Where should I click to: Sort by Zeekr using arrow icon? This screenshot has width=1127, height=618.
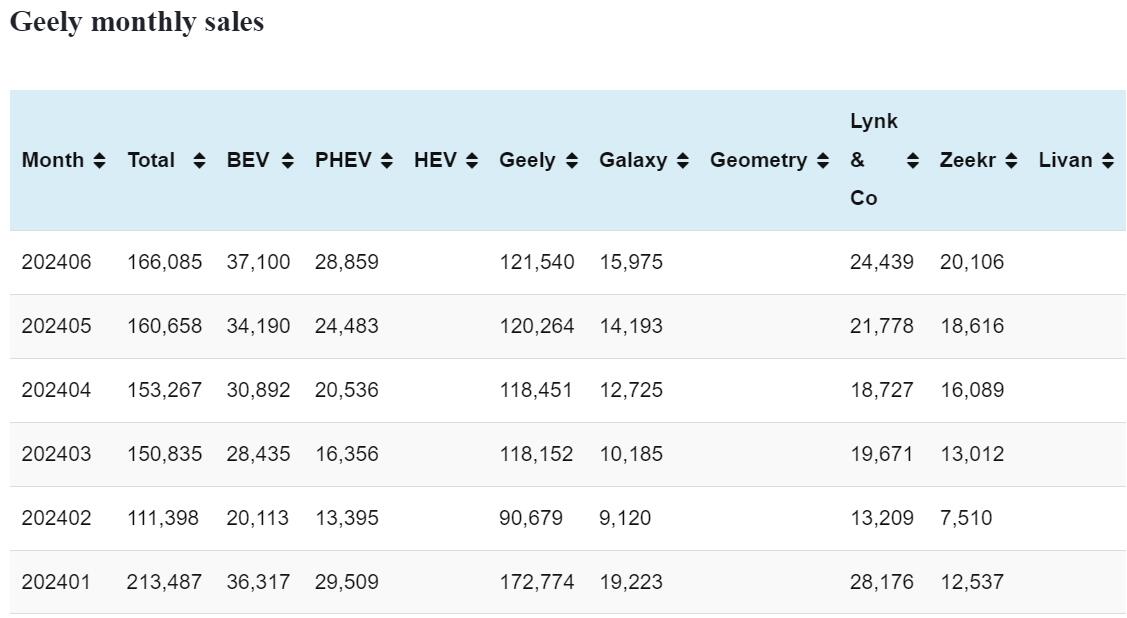pyautogui.click(x=1011, y=160)
